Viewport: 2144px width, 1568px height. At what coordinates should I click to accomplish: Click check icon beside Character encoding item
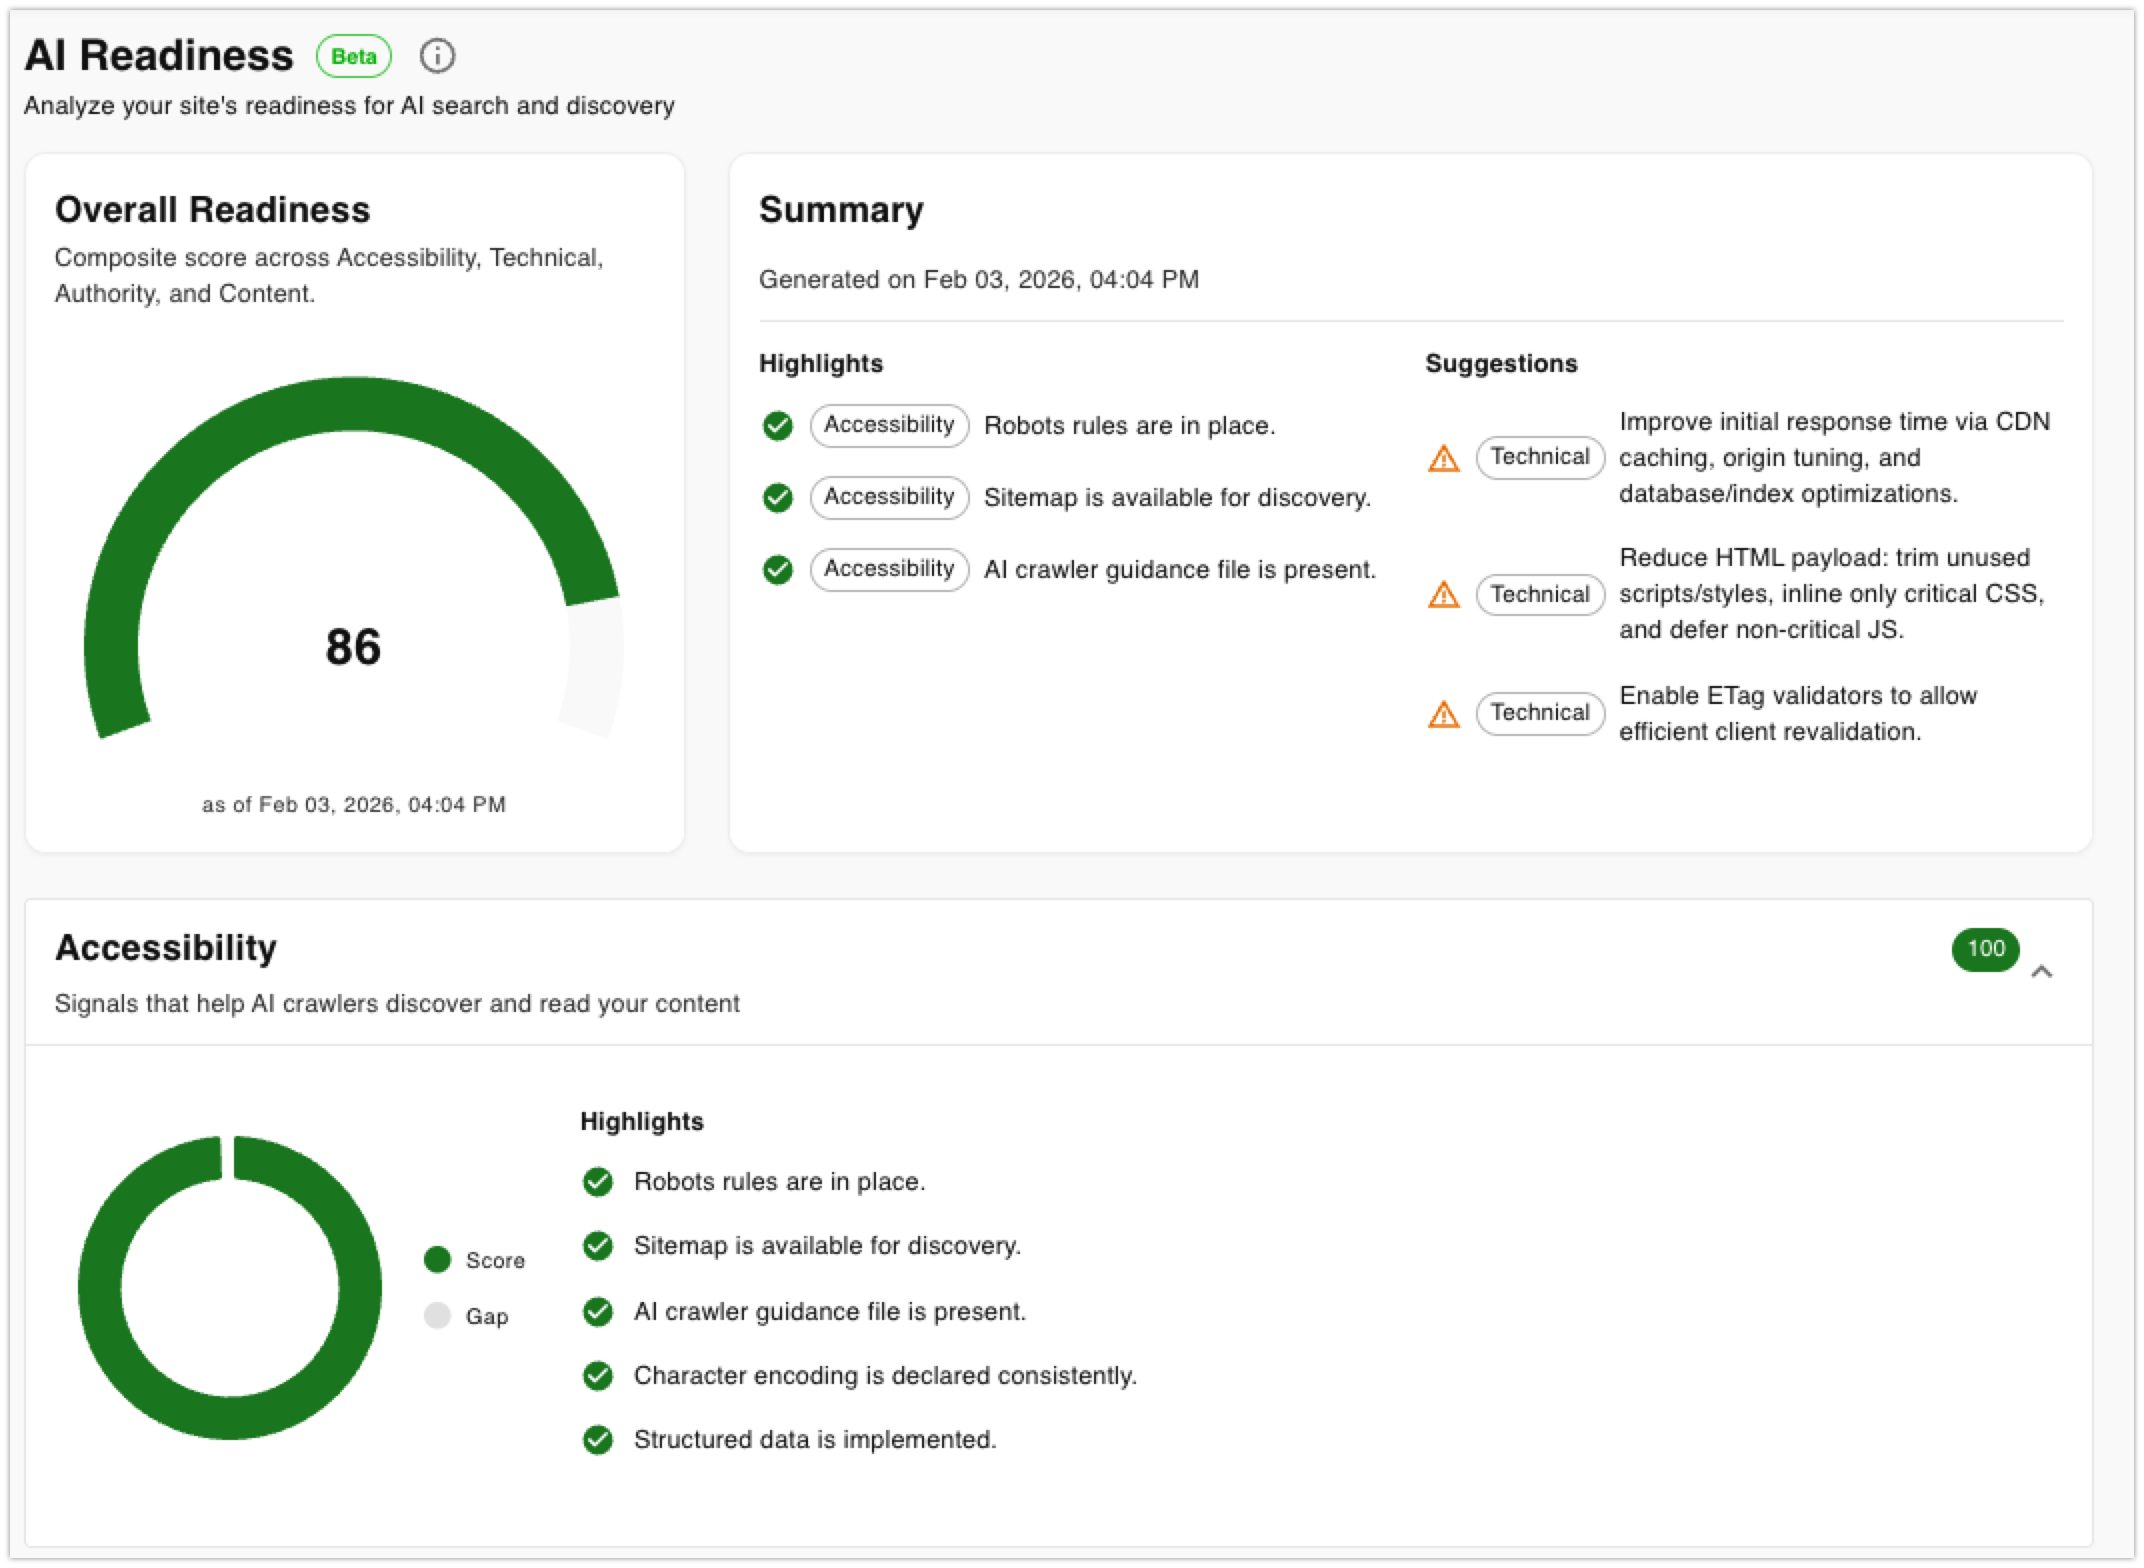[x=598, y=1376]
